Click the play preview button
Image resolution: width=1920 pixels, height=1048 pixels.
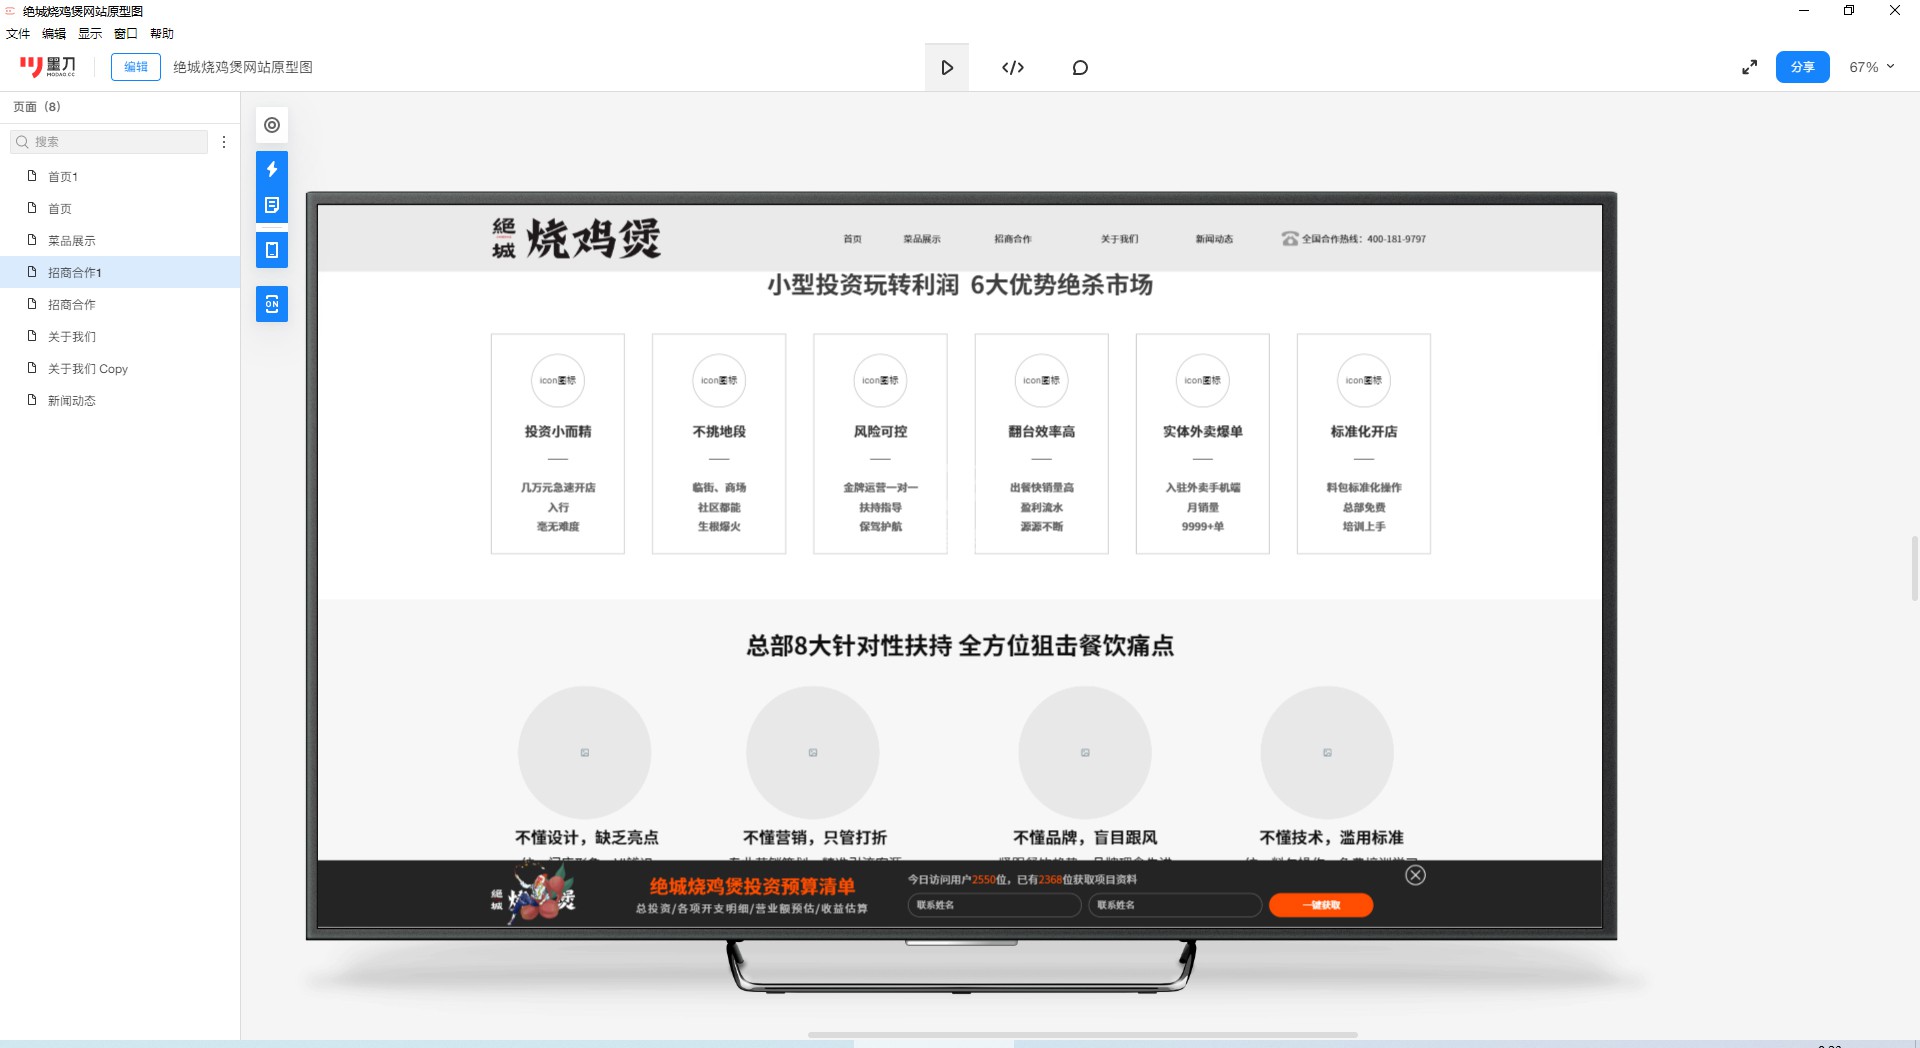[946, 68]
